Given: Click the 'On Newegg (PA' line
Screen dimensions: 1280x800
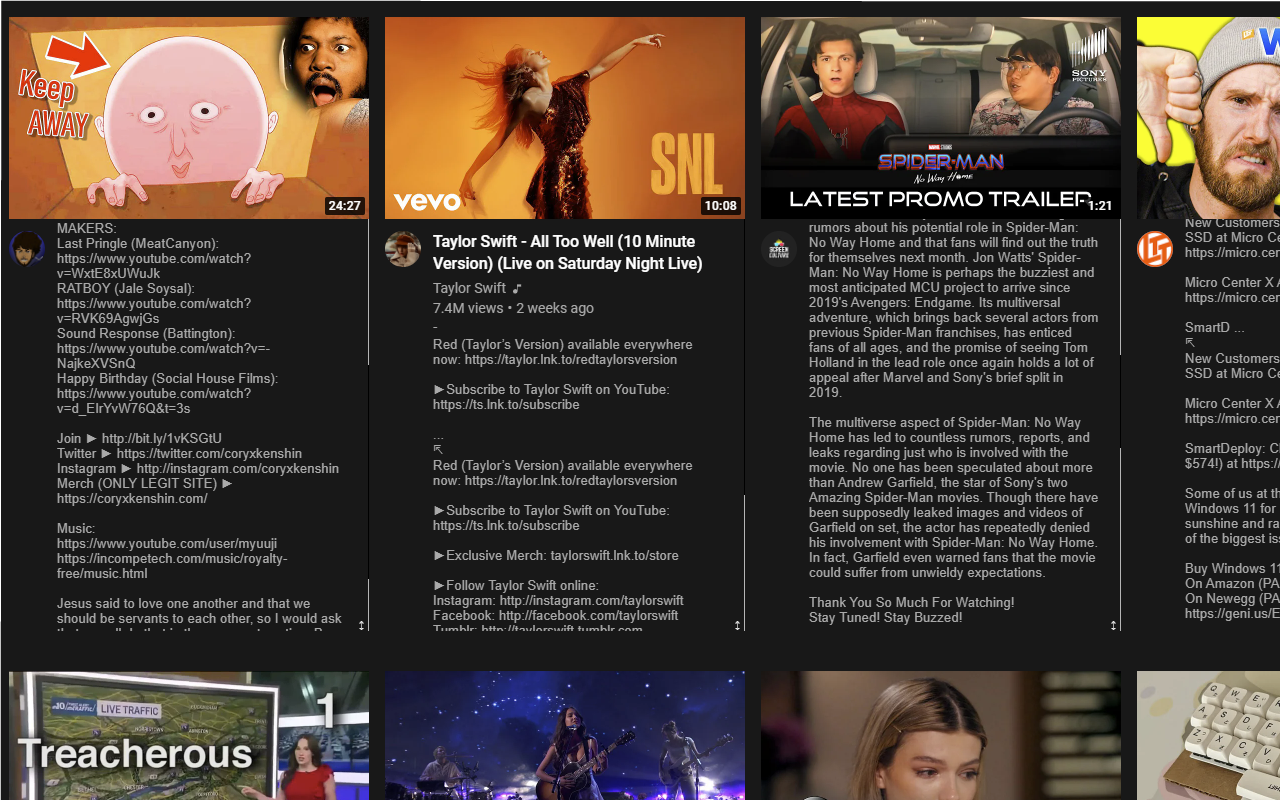Looking at the screenshot, I should coord(1232,598).
